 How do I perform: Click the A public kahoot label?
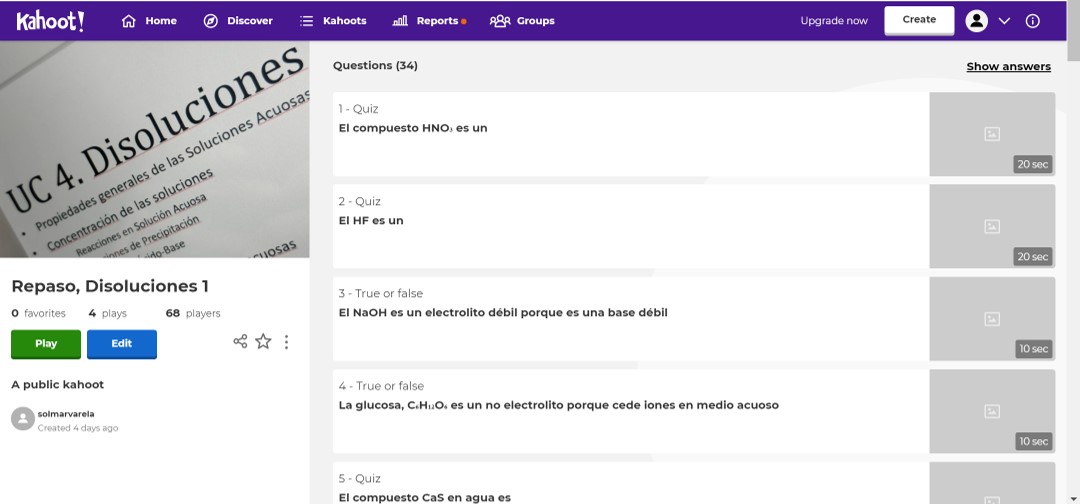[x=58, y=384]
